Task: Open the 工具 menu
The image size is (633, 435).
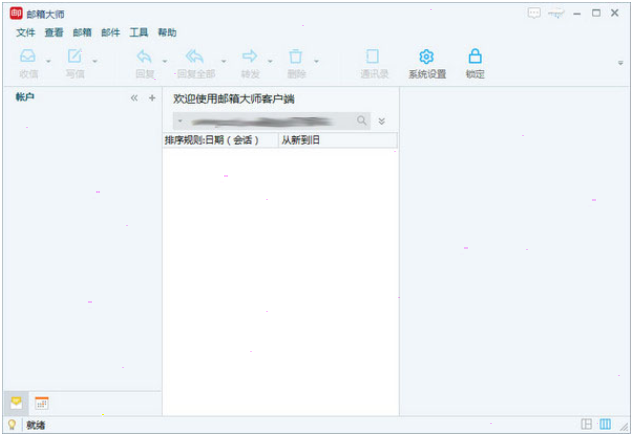Action: point(138,33)
